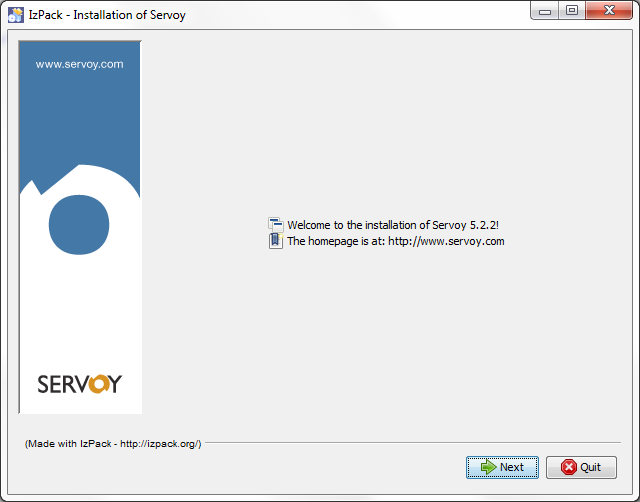
Task: Click the homepage http://www.servoy.com text
Action: (396, 241)
